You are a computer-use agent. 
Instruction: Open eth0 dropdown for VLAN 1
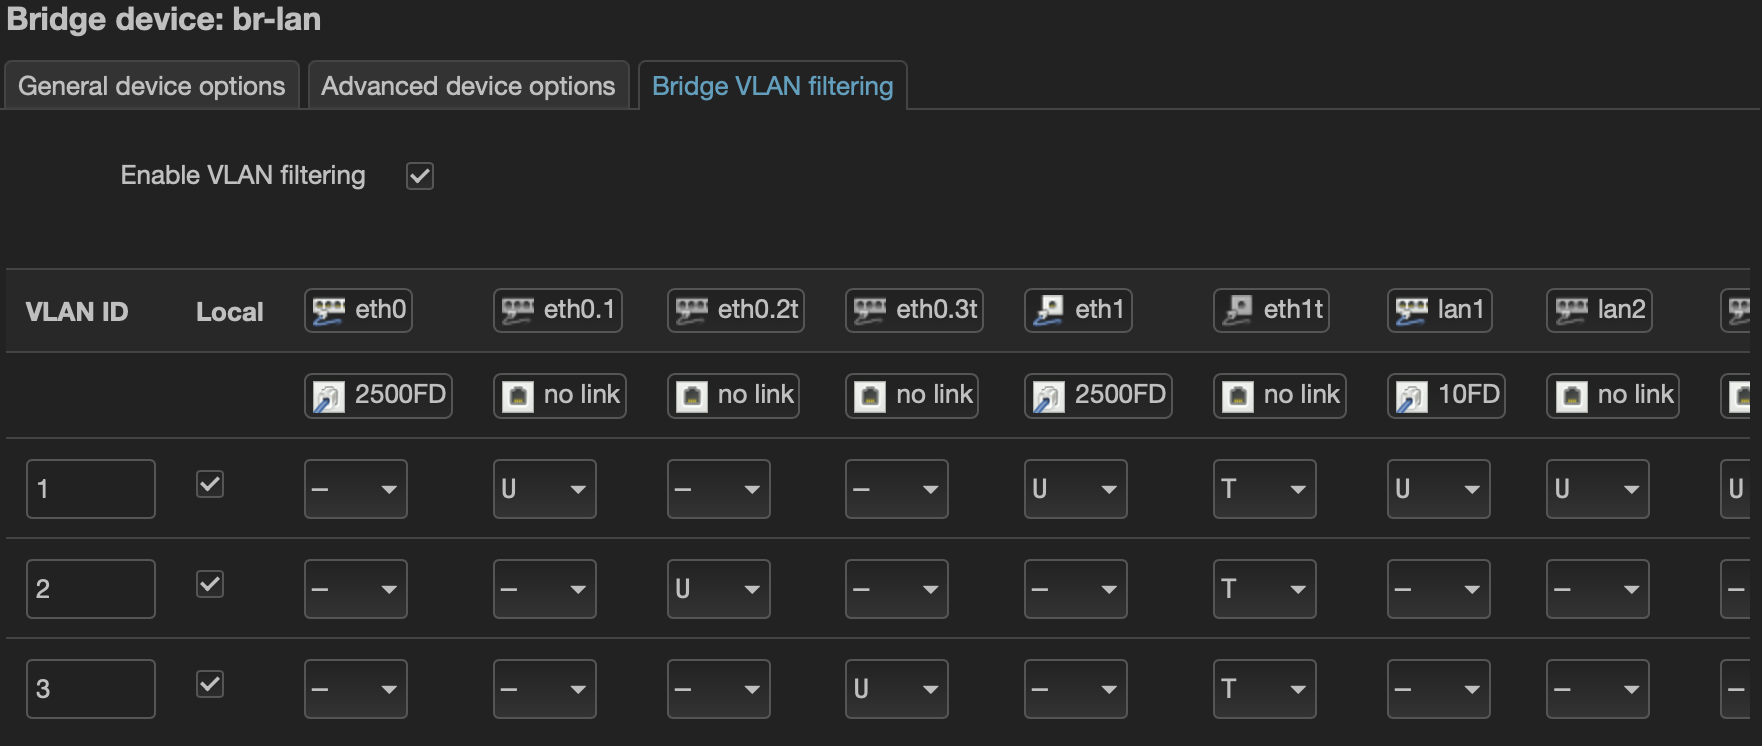[x=355, y=489]
